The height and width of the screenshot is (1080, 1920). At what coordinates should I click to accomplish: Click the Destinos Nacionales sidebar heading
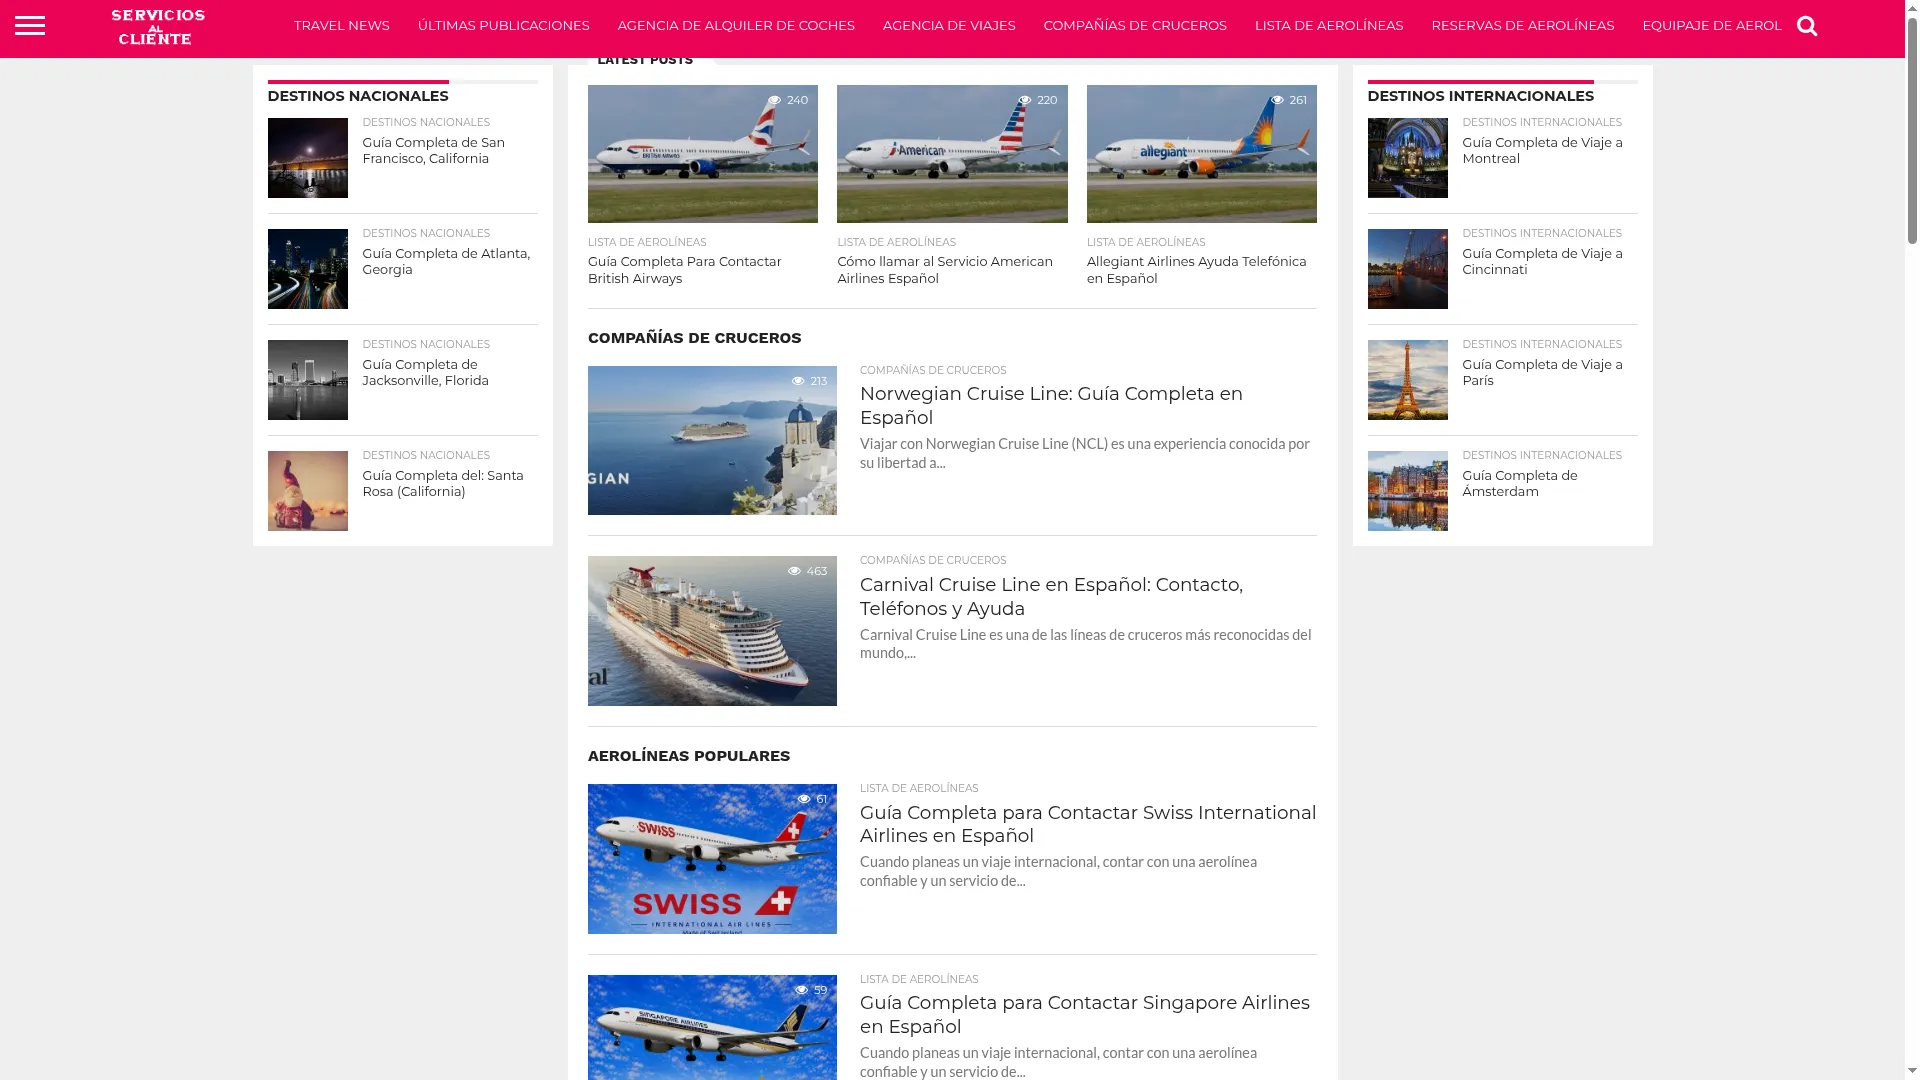(358, 96)
